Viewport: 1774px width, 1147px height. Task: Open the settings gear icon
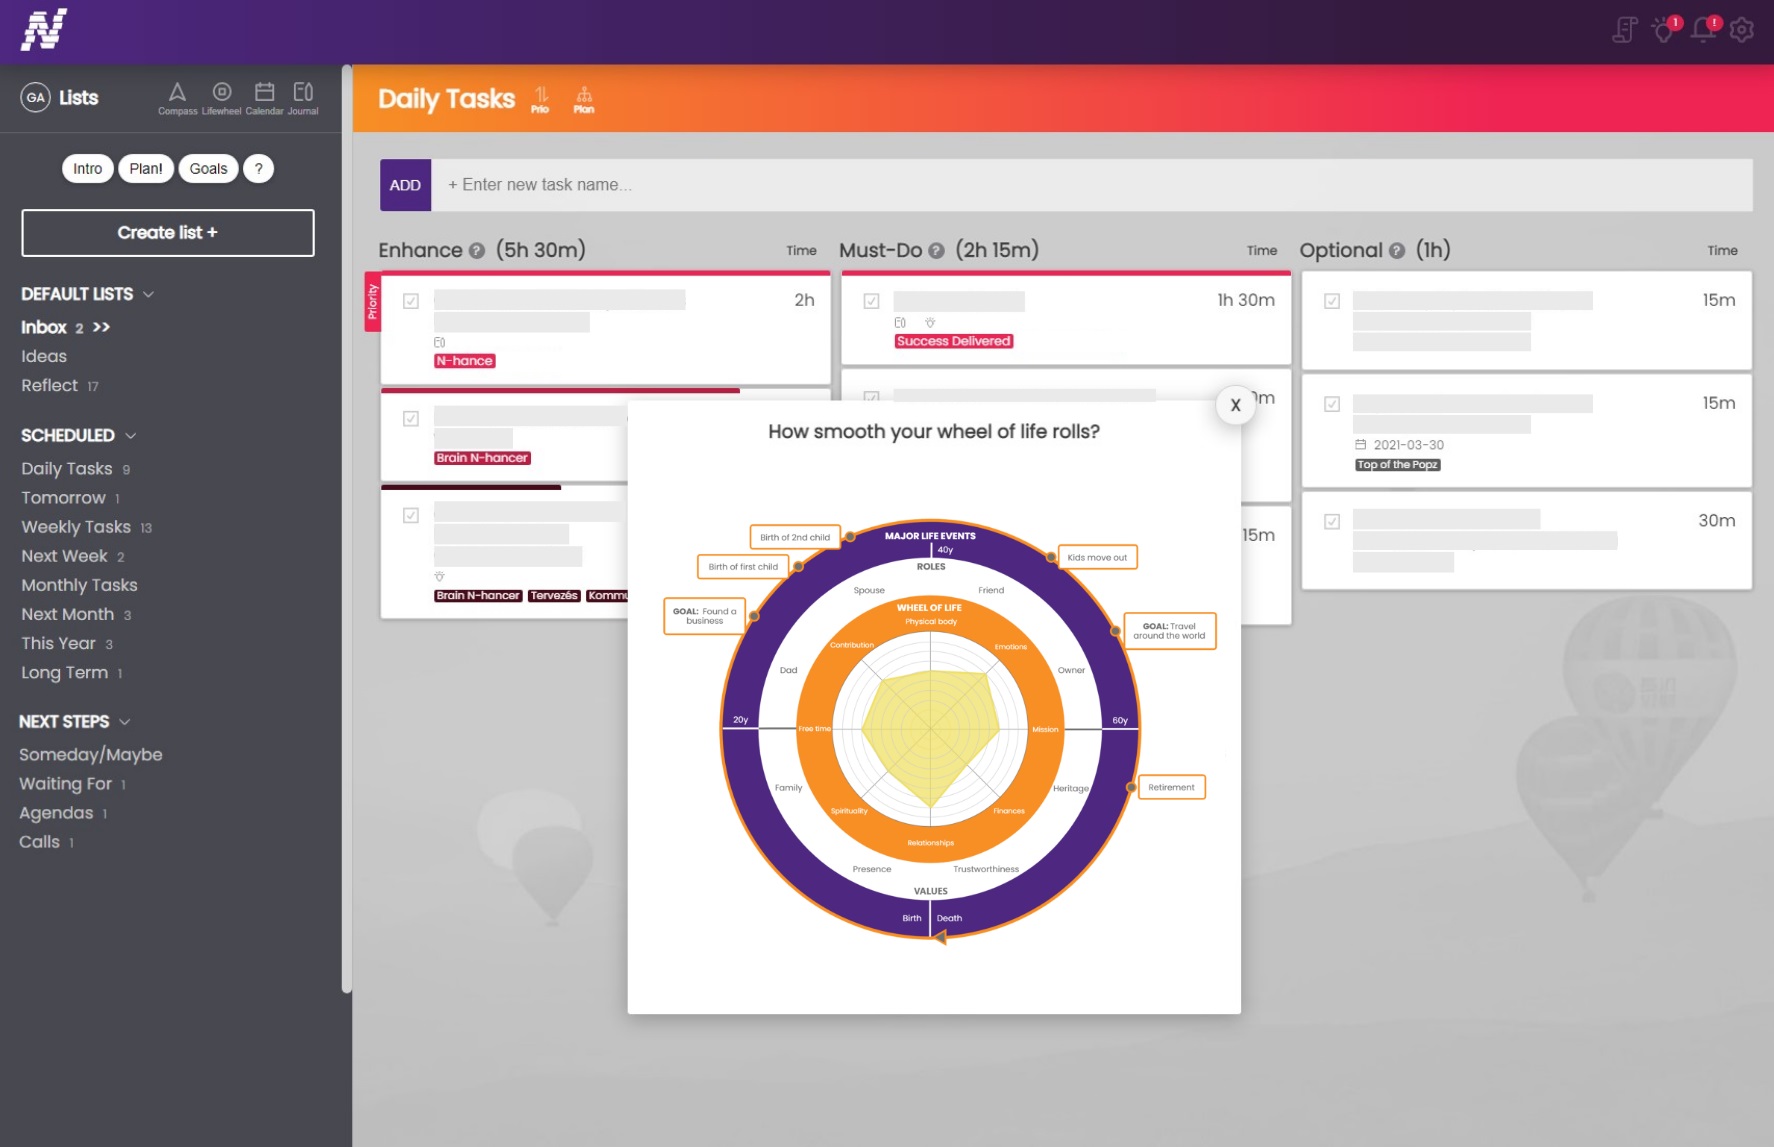click(x=1741, y=30)
